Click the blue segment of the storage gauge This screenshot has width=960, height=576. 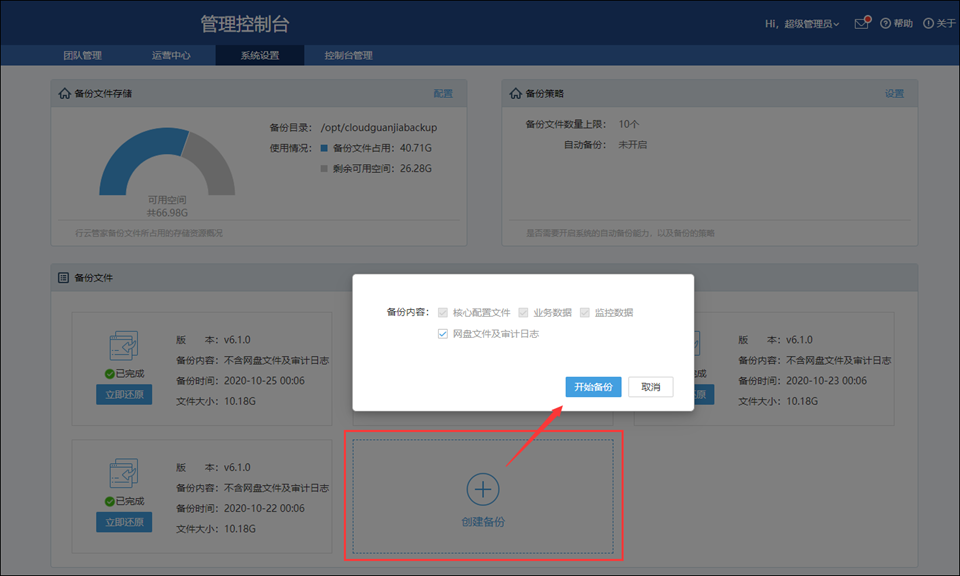[x=138, y=154]
